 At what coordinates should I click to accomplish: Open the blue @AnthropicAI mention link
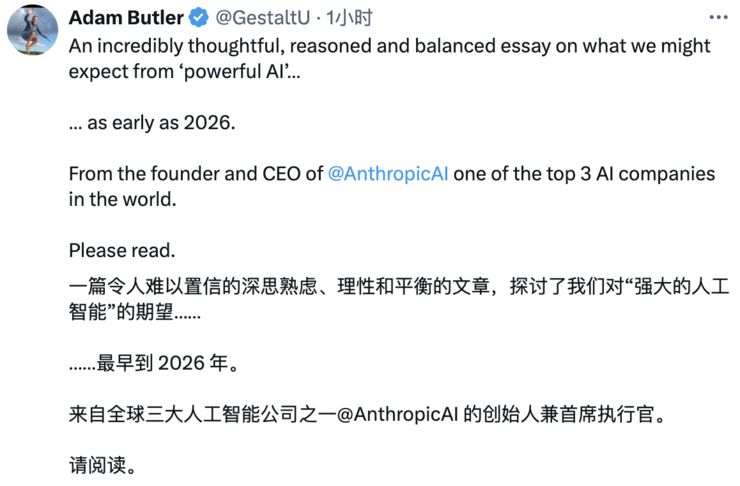tap(388, 174)
